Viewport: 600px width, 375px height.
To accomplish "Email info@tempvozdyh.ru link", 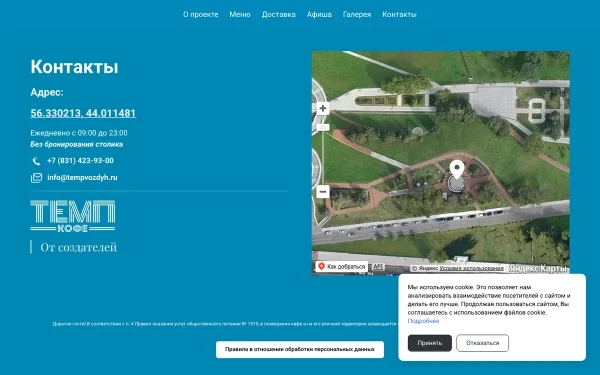I will [x=82, y=178].
